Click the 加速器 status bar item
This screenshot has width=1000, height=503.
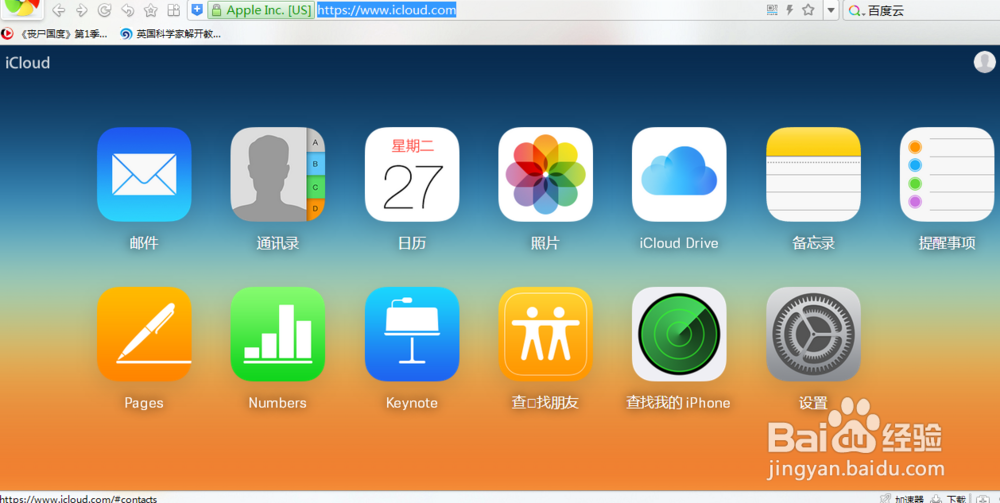903,499
